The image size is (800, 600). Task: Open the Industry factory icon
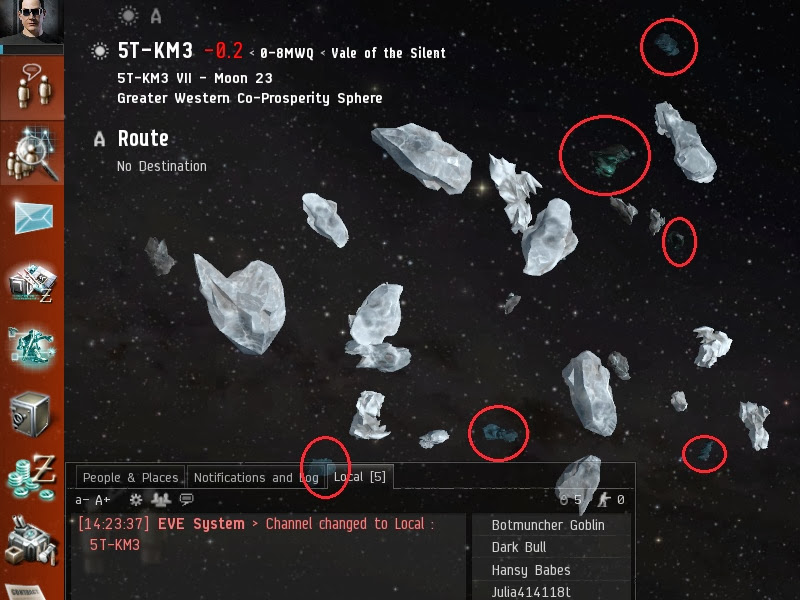(30, 541)
